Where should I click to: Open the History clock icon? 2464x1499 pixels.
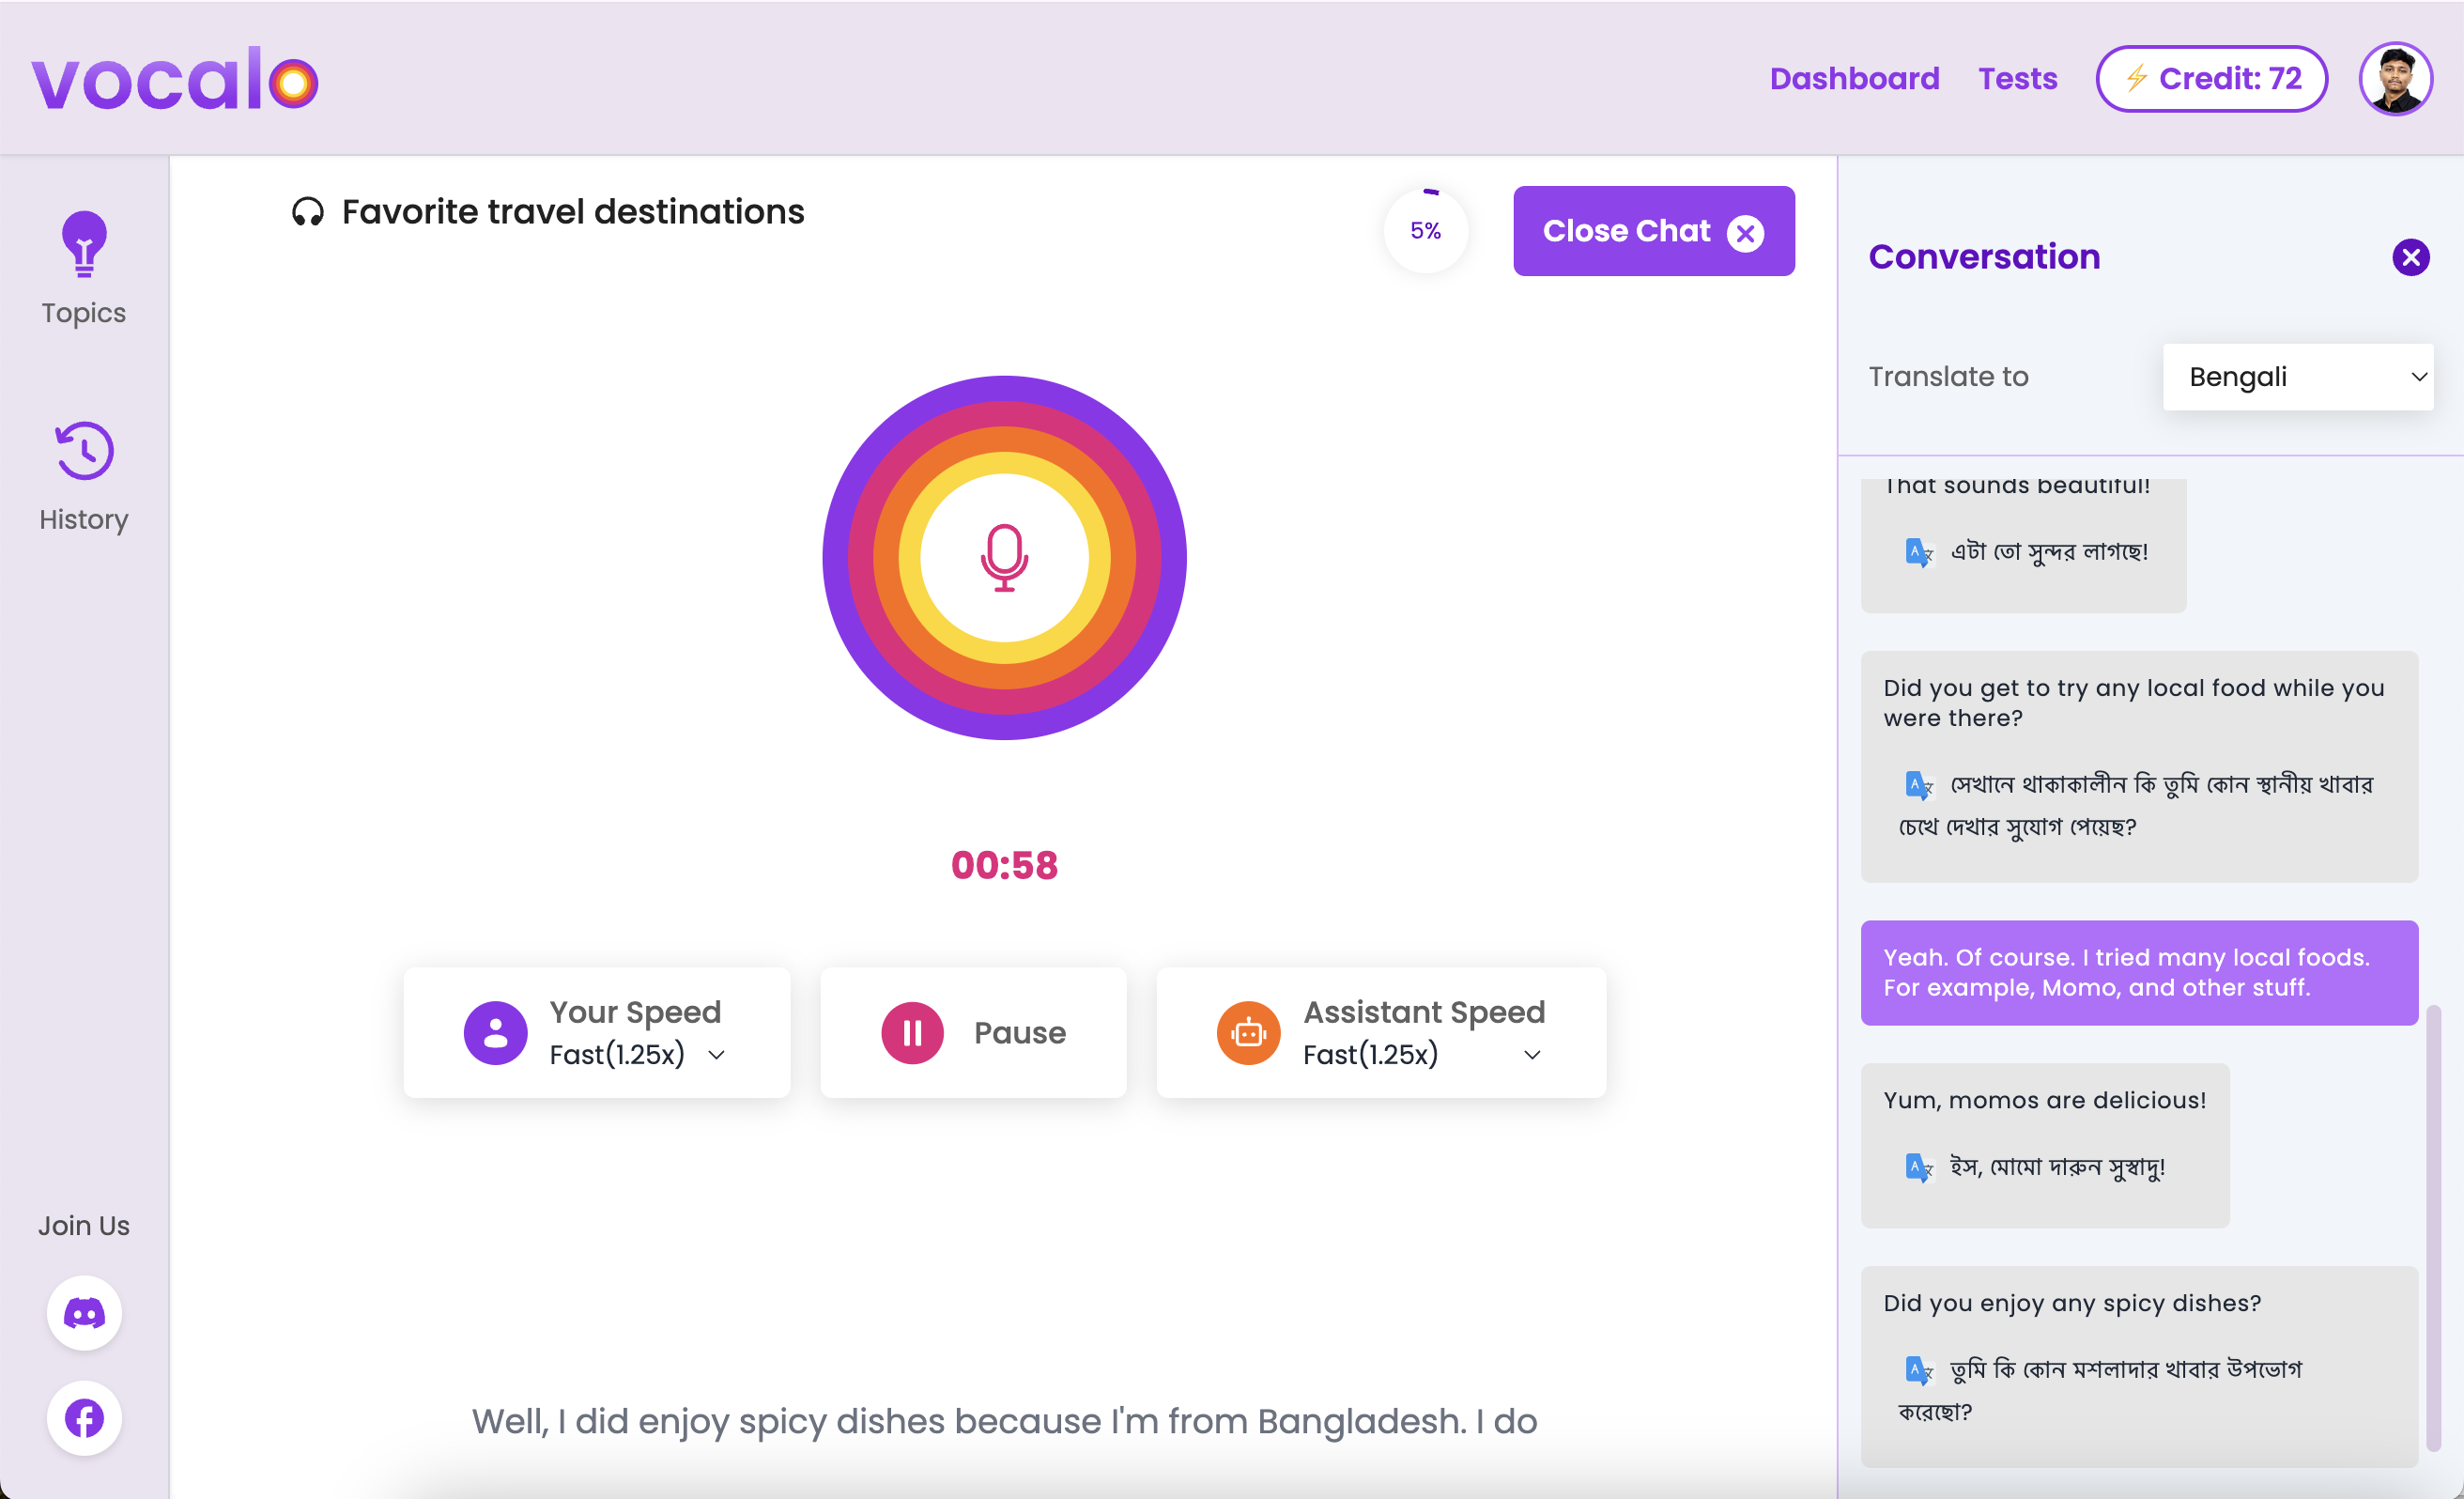click(84, 451)
